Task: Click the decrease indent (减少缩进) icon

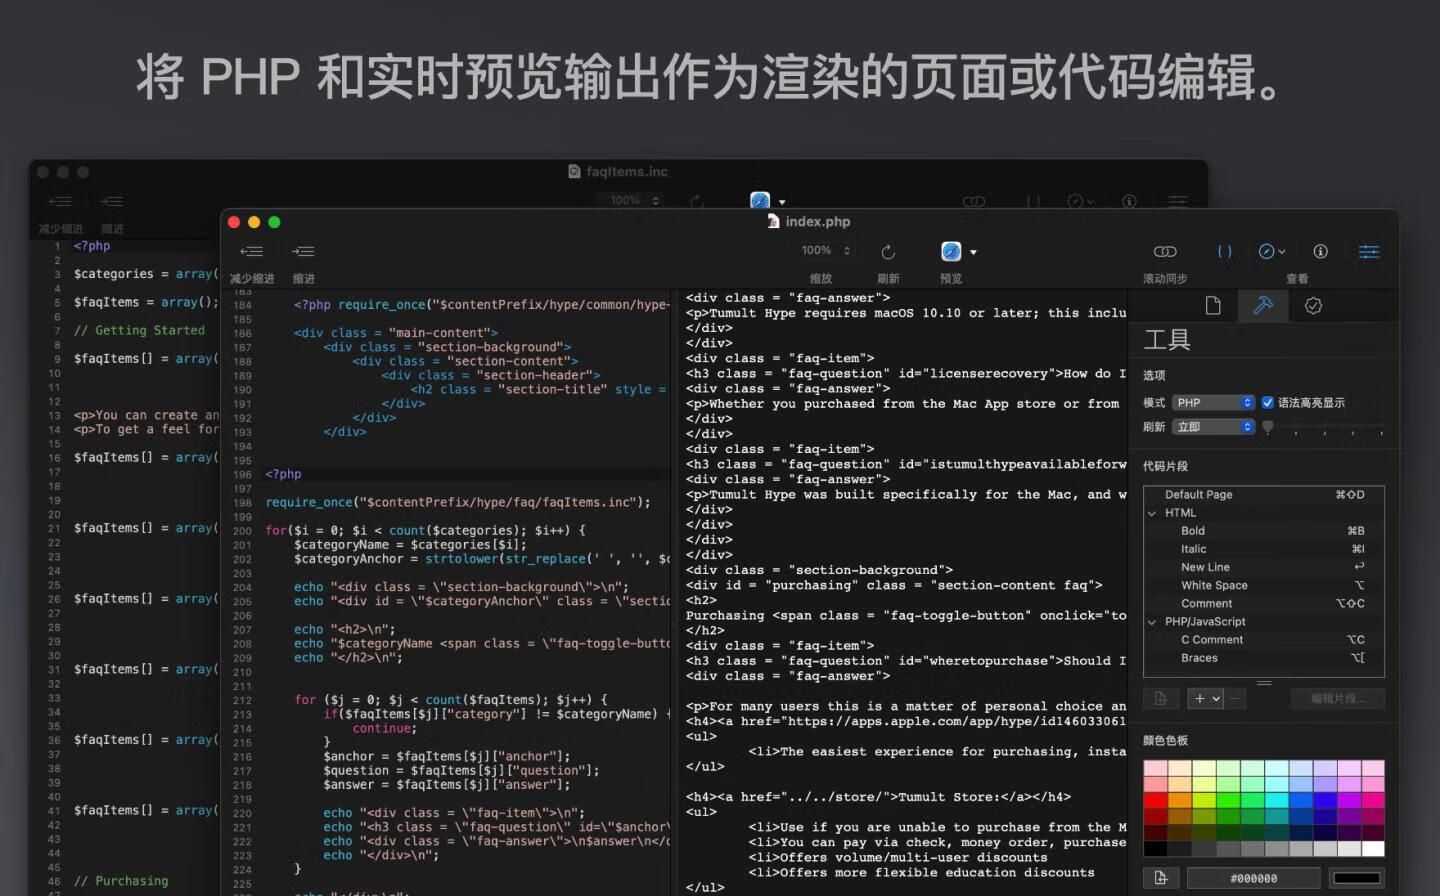Action: (x=252, y=252)
